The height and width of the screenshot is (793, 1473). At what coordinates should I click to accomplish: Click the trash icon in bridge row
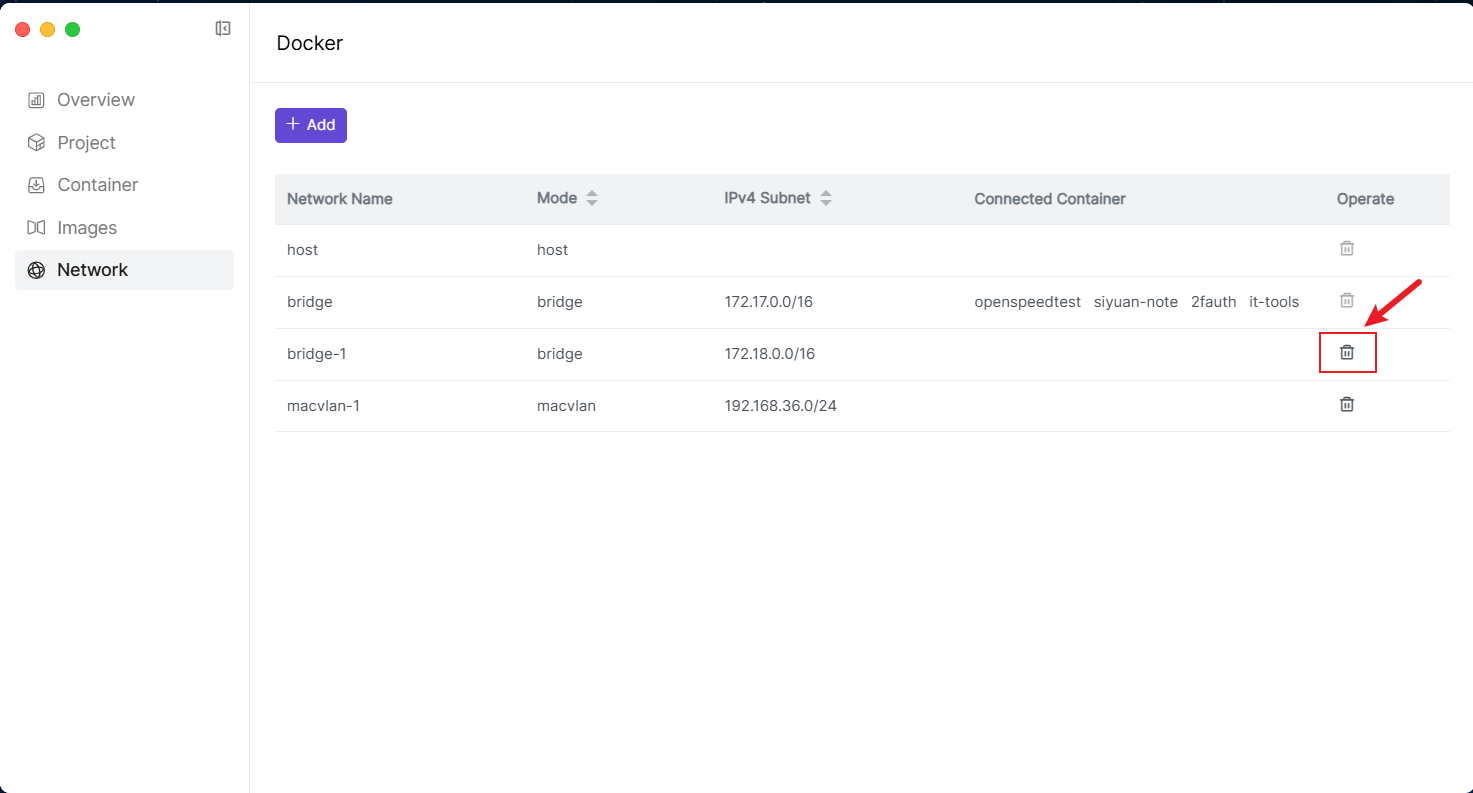[x=1347, y=301]
